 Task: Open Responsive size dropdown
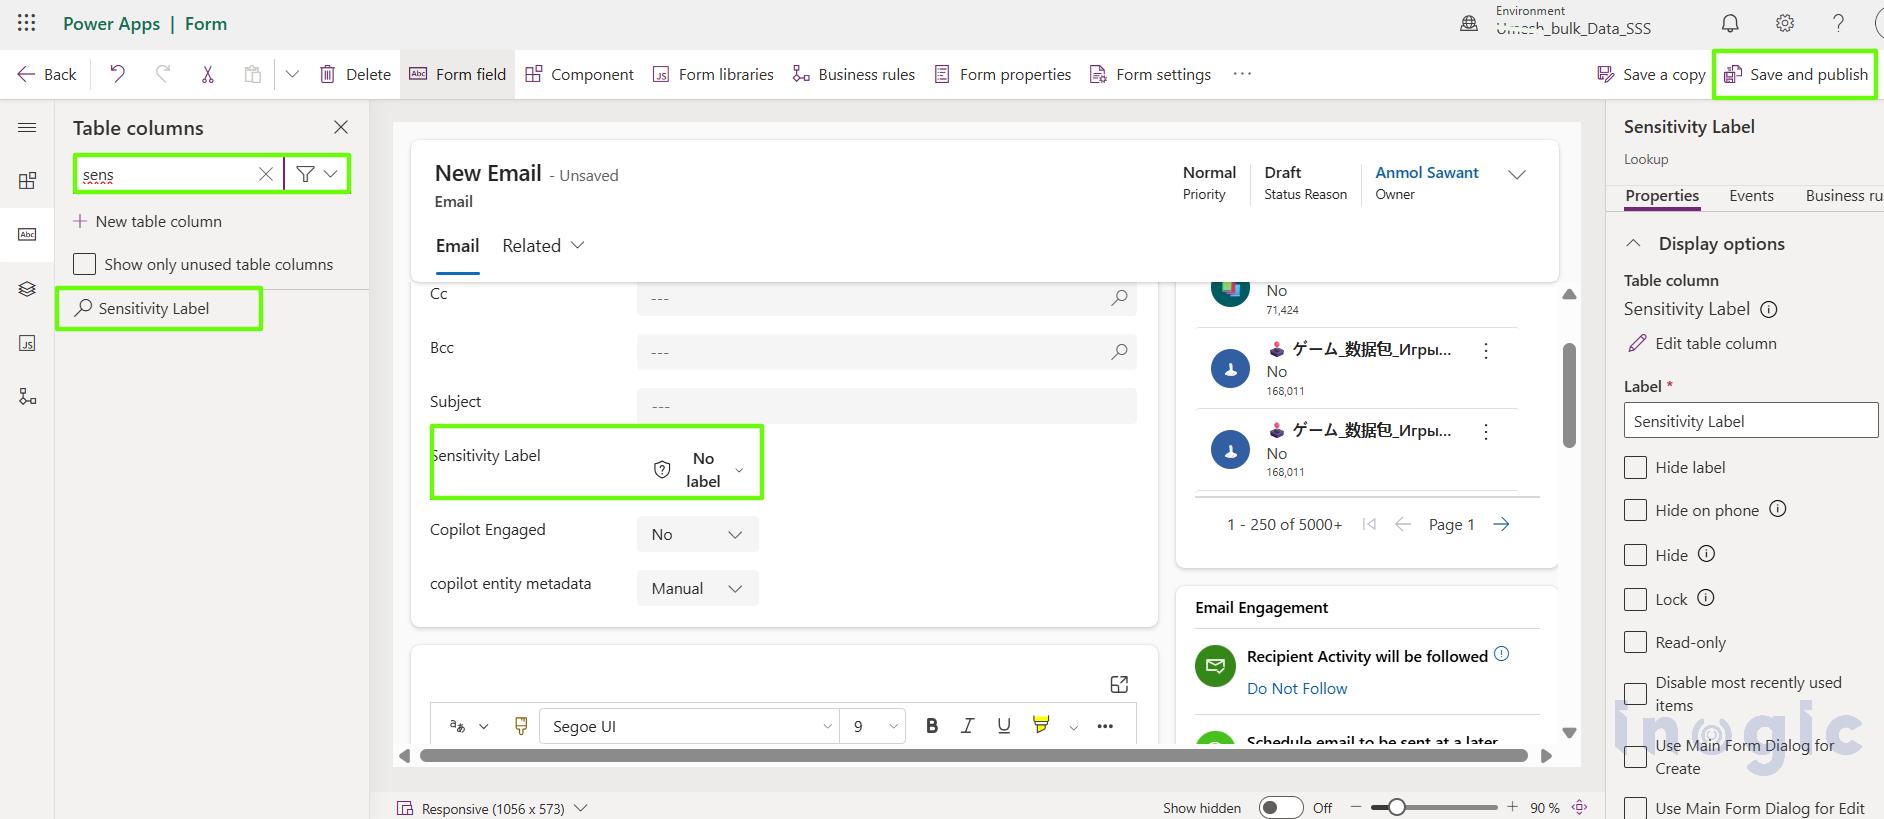point(493,808)
